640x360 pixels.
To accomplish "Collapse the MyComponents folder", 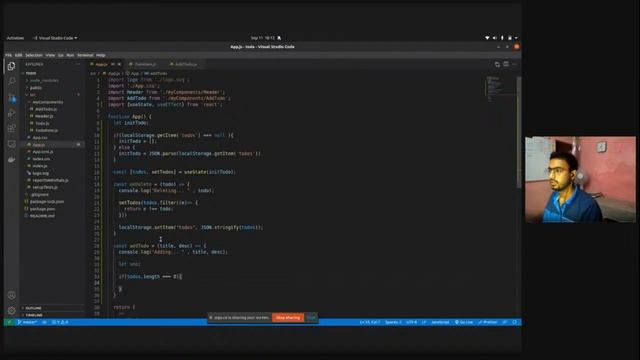I will tap(47, 102).
